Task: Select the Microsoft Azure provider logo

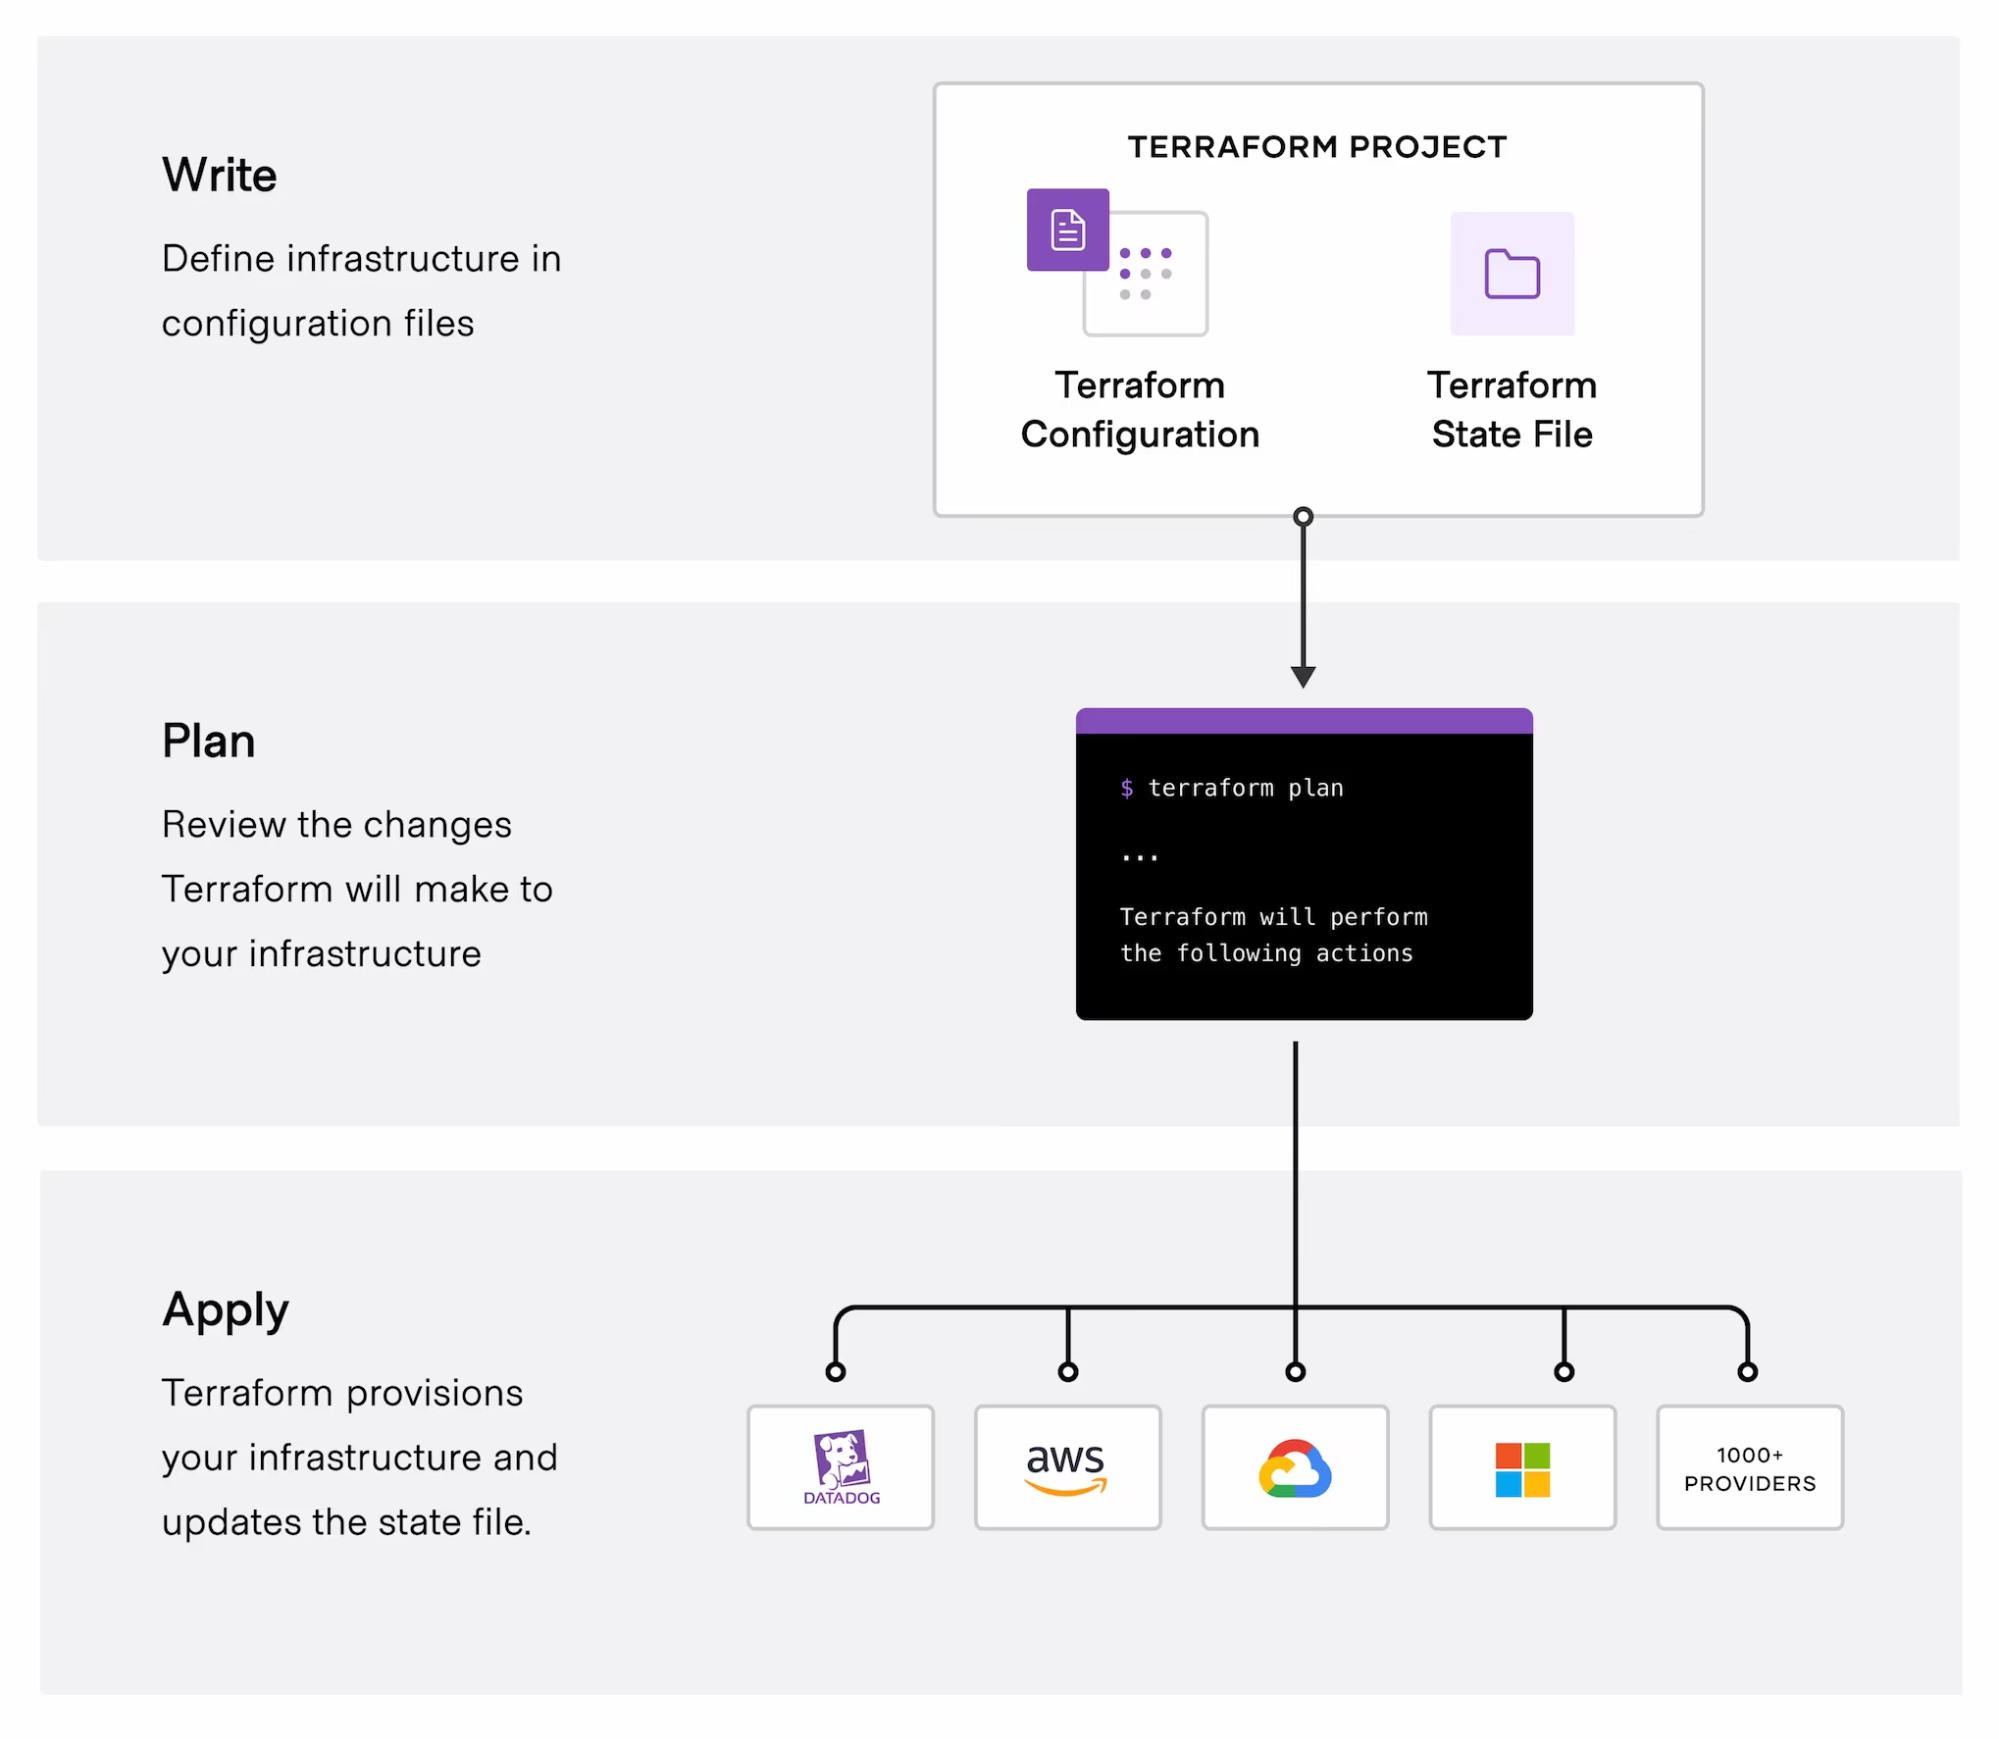Action: click(1522, 1467)
